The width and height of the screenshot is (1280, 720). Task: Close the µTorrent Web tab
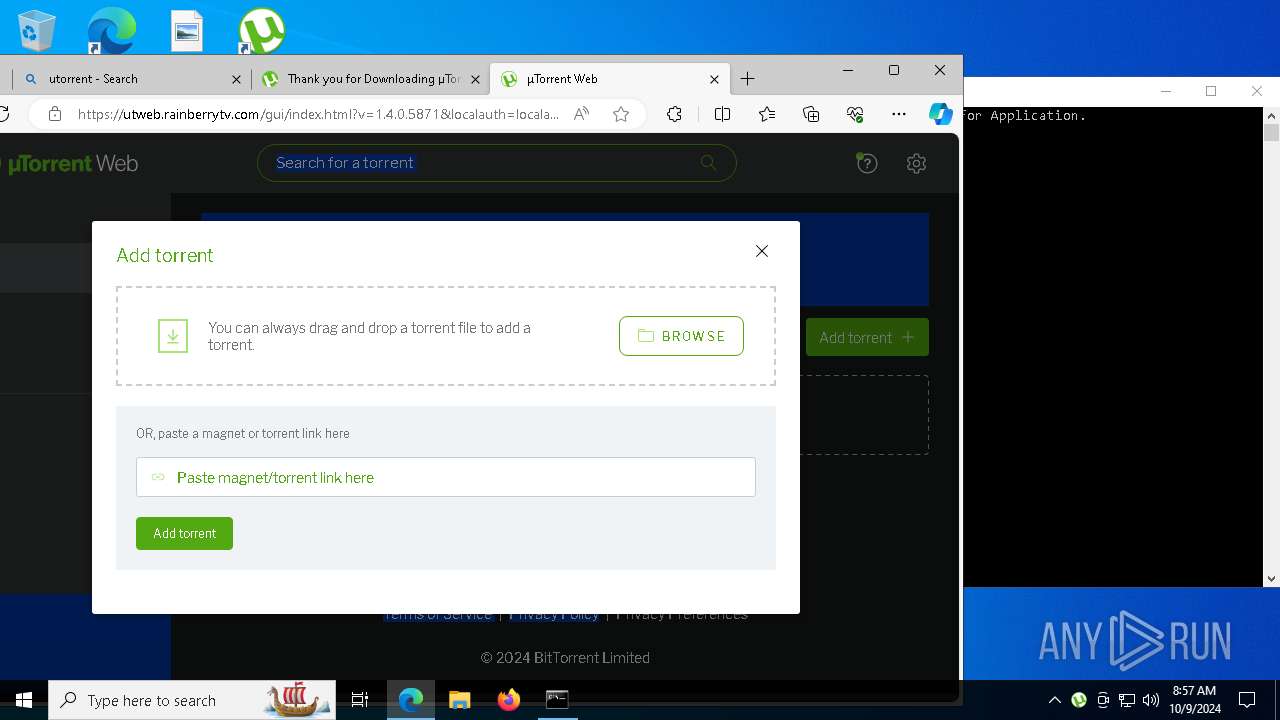714,79
